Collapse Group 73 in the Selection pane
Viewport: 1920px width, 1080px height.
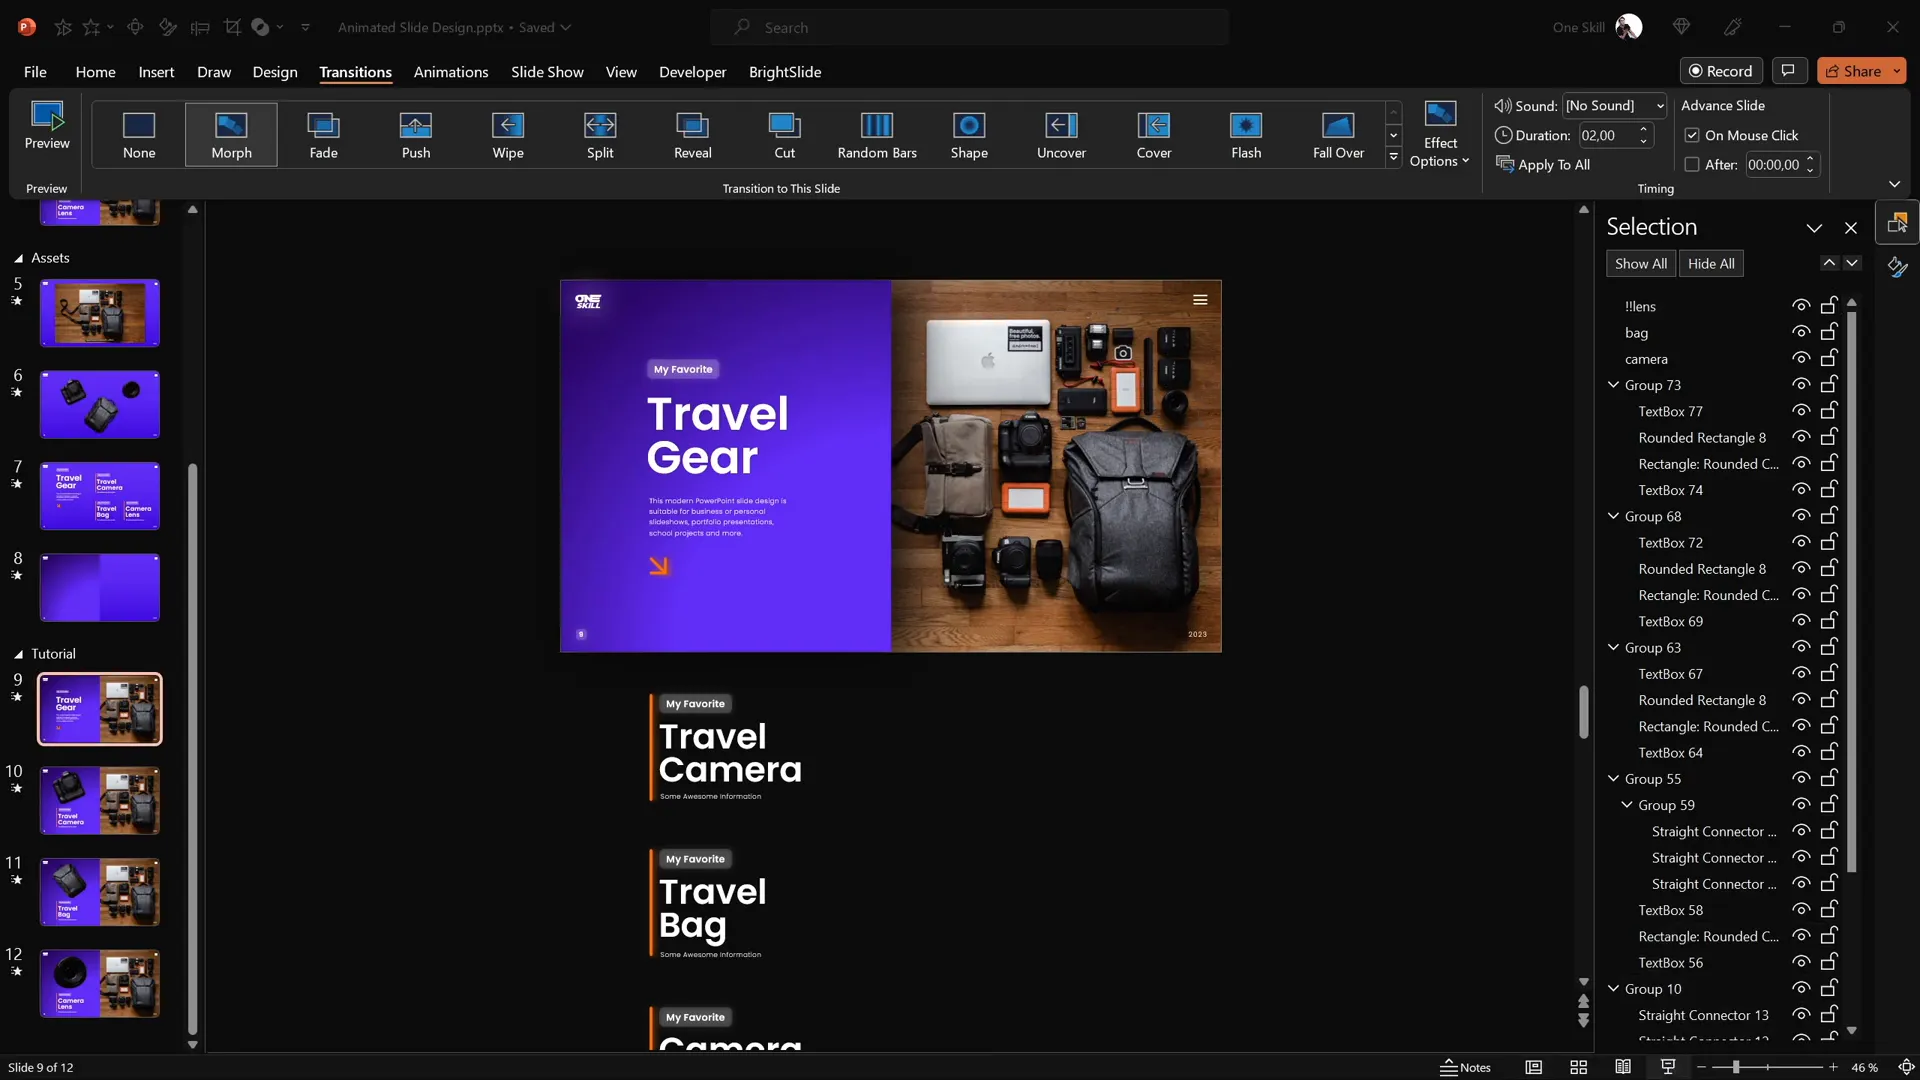(1613, 384)
